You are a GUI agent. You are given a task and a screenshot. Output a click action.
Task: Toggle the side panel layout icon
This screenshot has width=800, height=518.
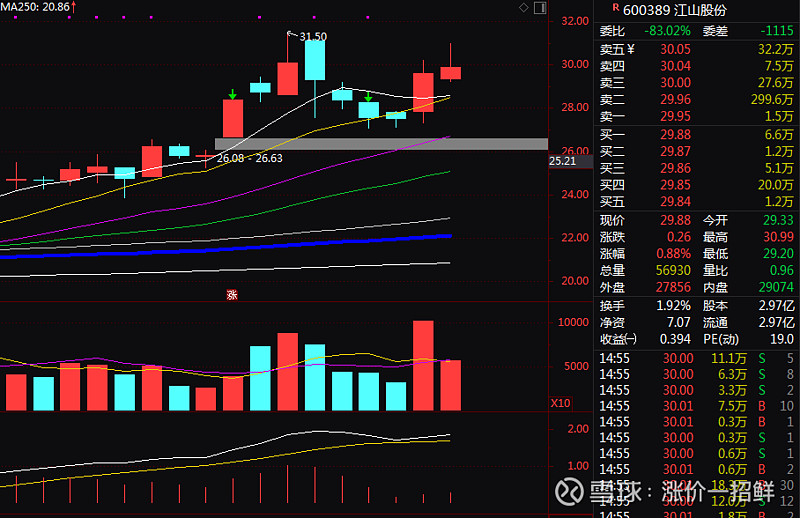point(540,8)
